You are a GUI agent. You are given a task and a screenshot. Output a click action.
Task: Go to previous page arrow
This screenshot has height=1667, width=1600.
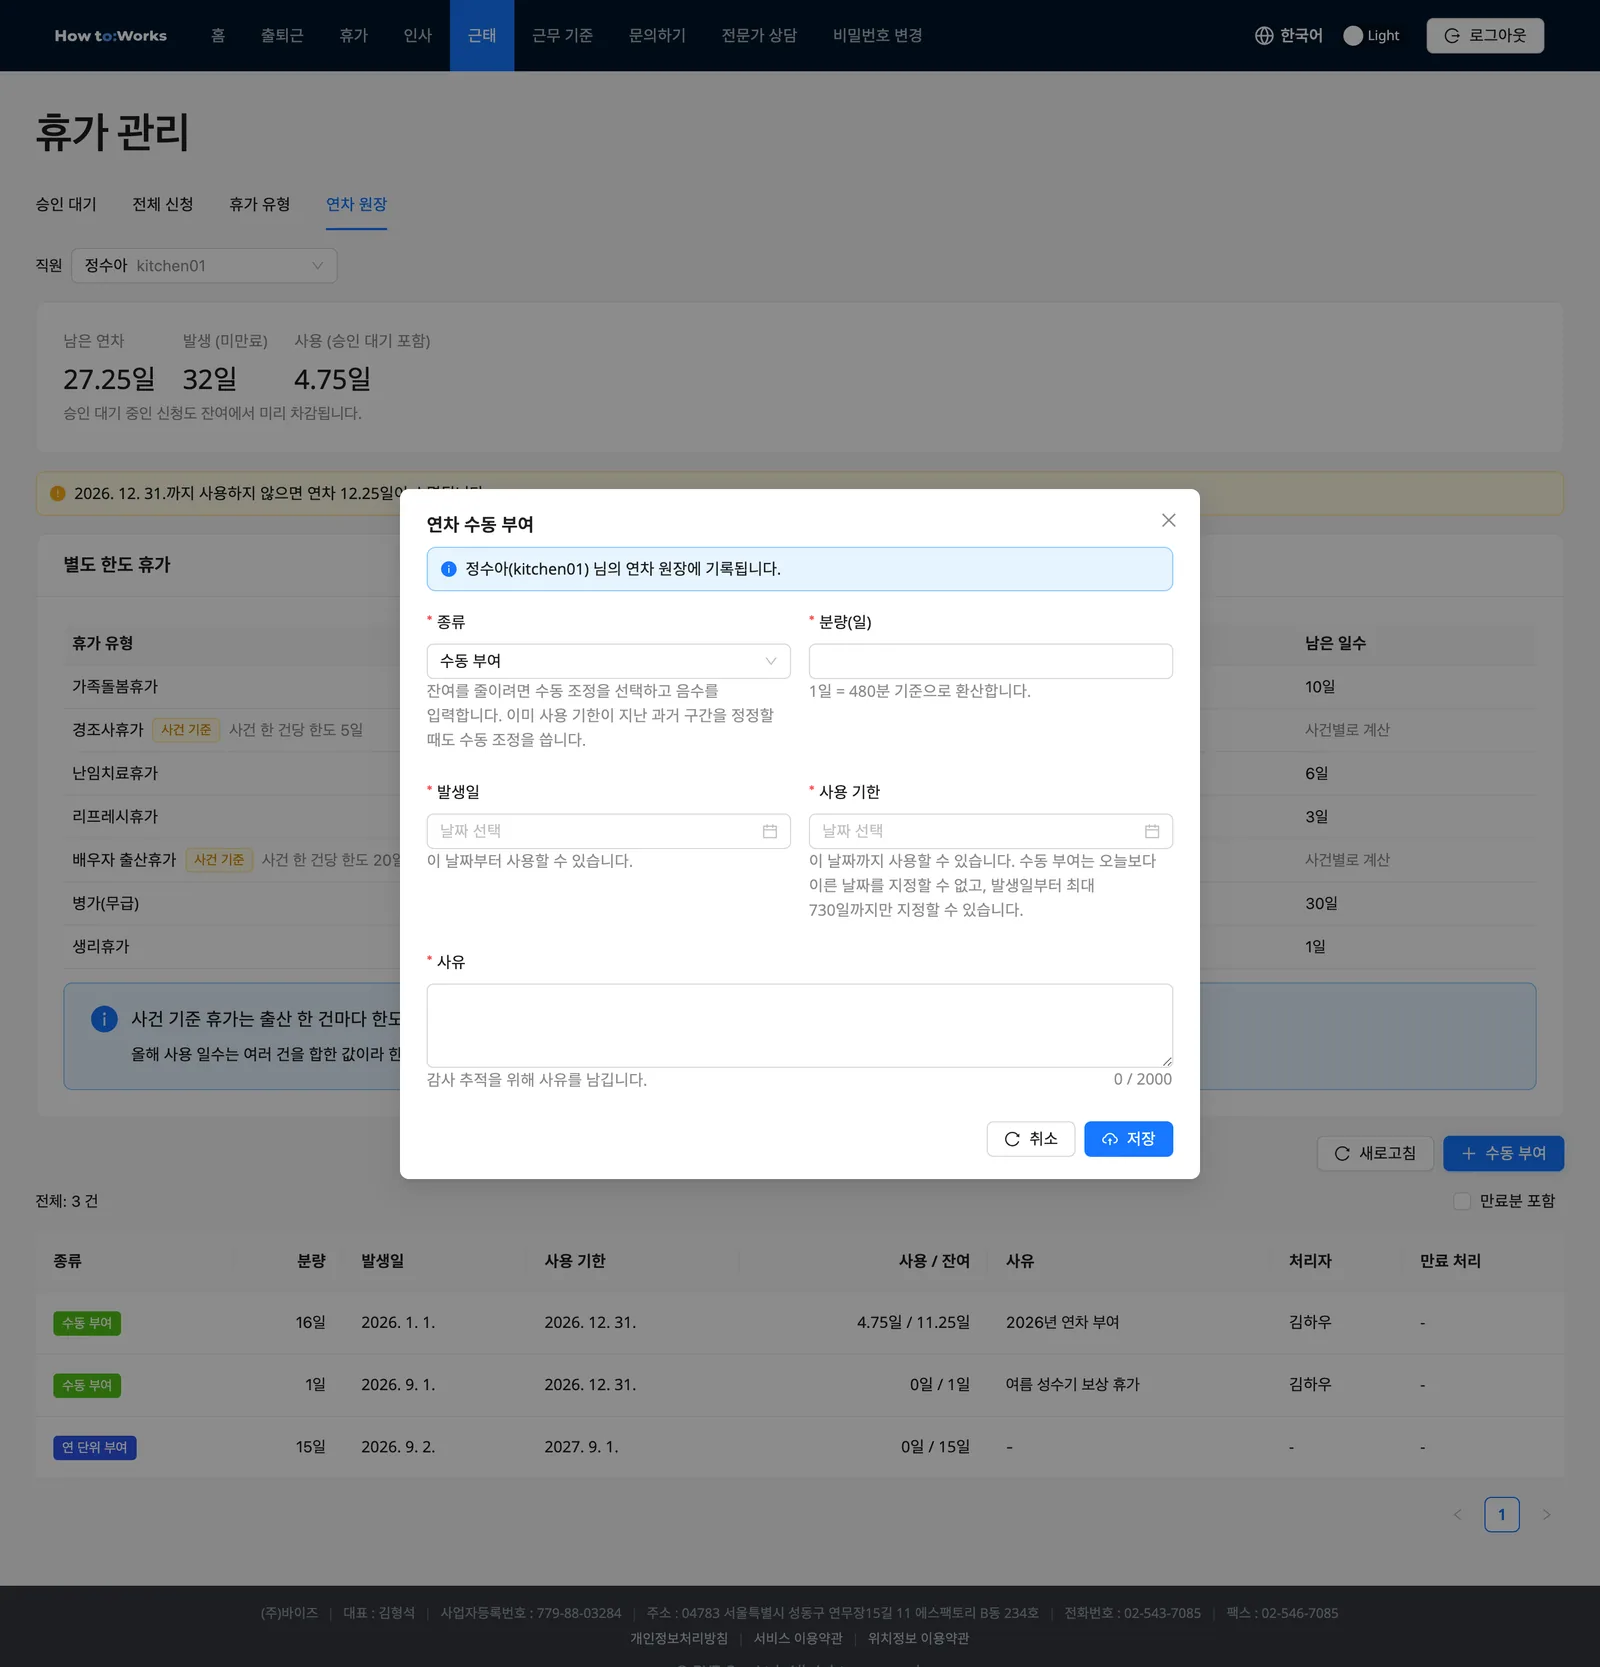[1457, 1514]
